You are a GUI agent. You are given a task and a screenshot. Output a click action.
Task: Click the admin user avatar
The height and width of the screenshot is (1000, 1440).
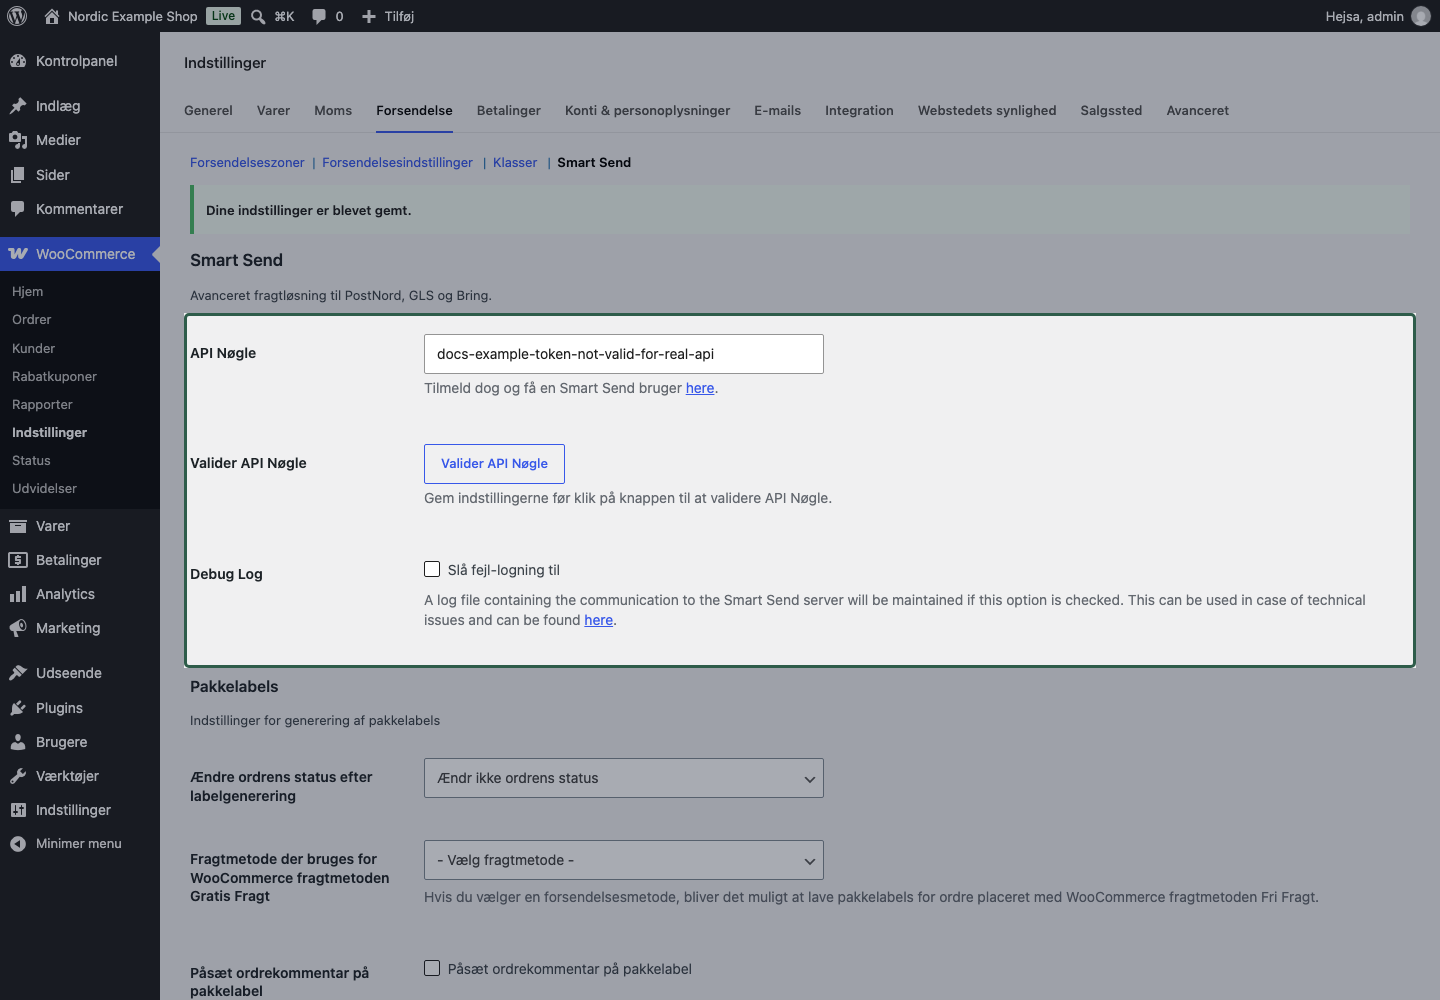click(1421, 16)
